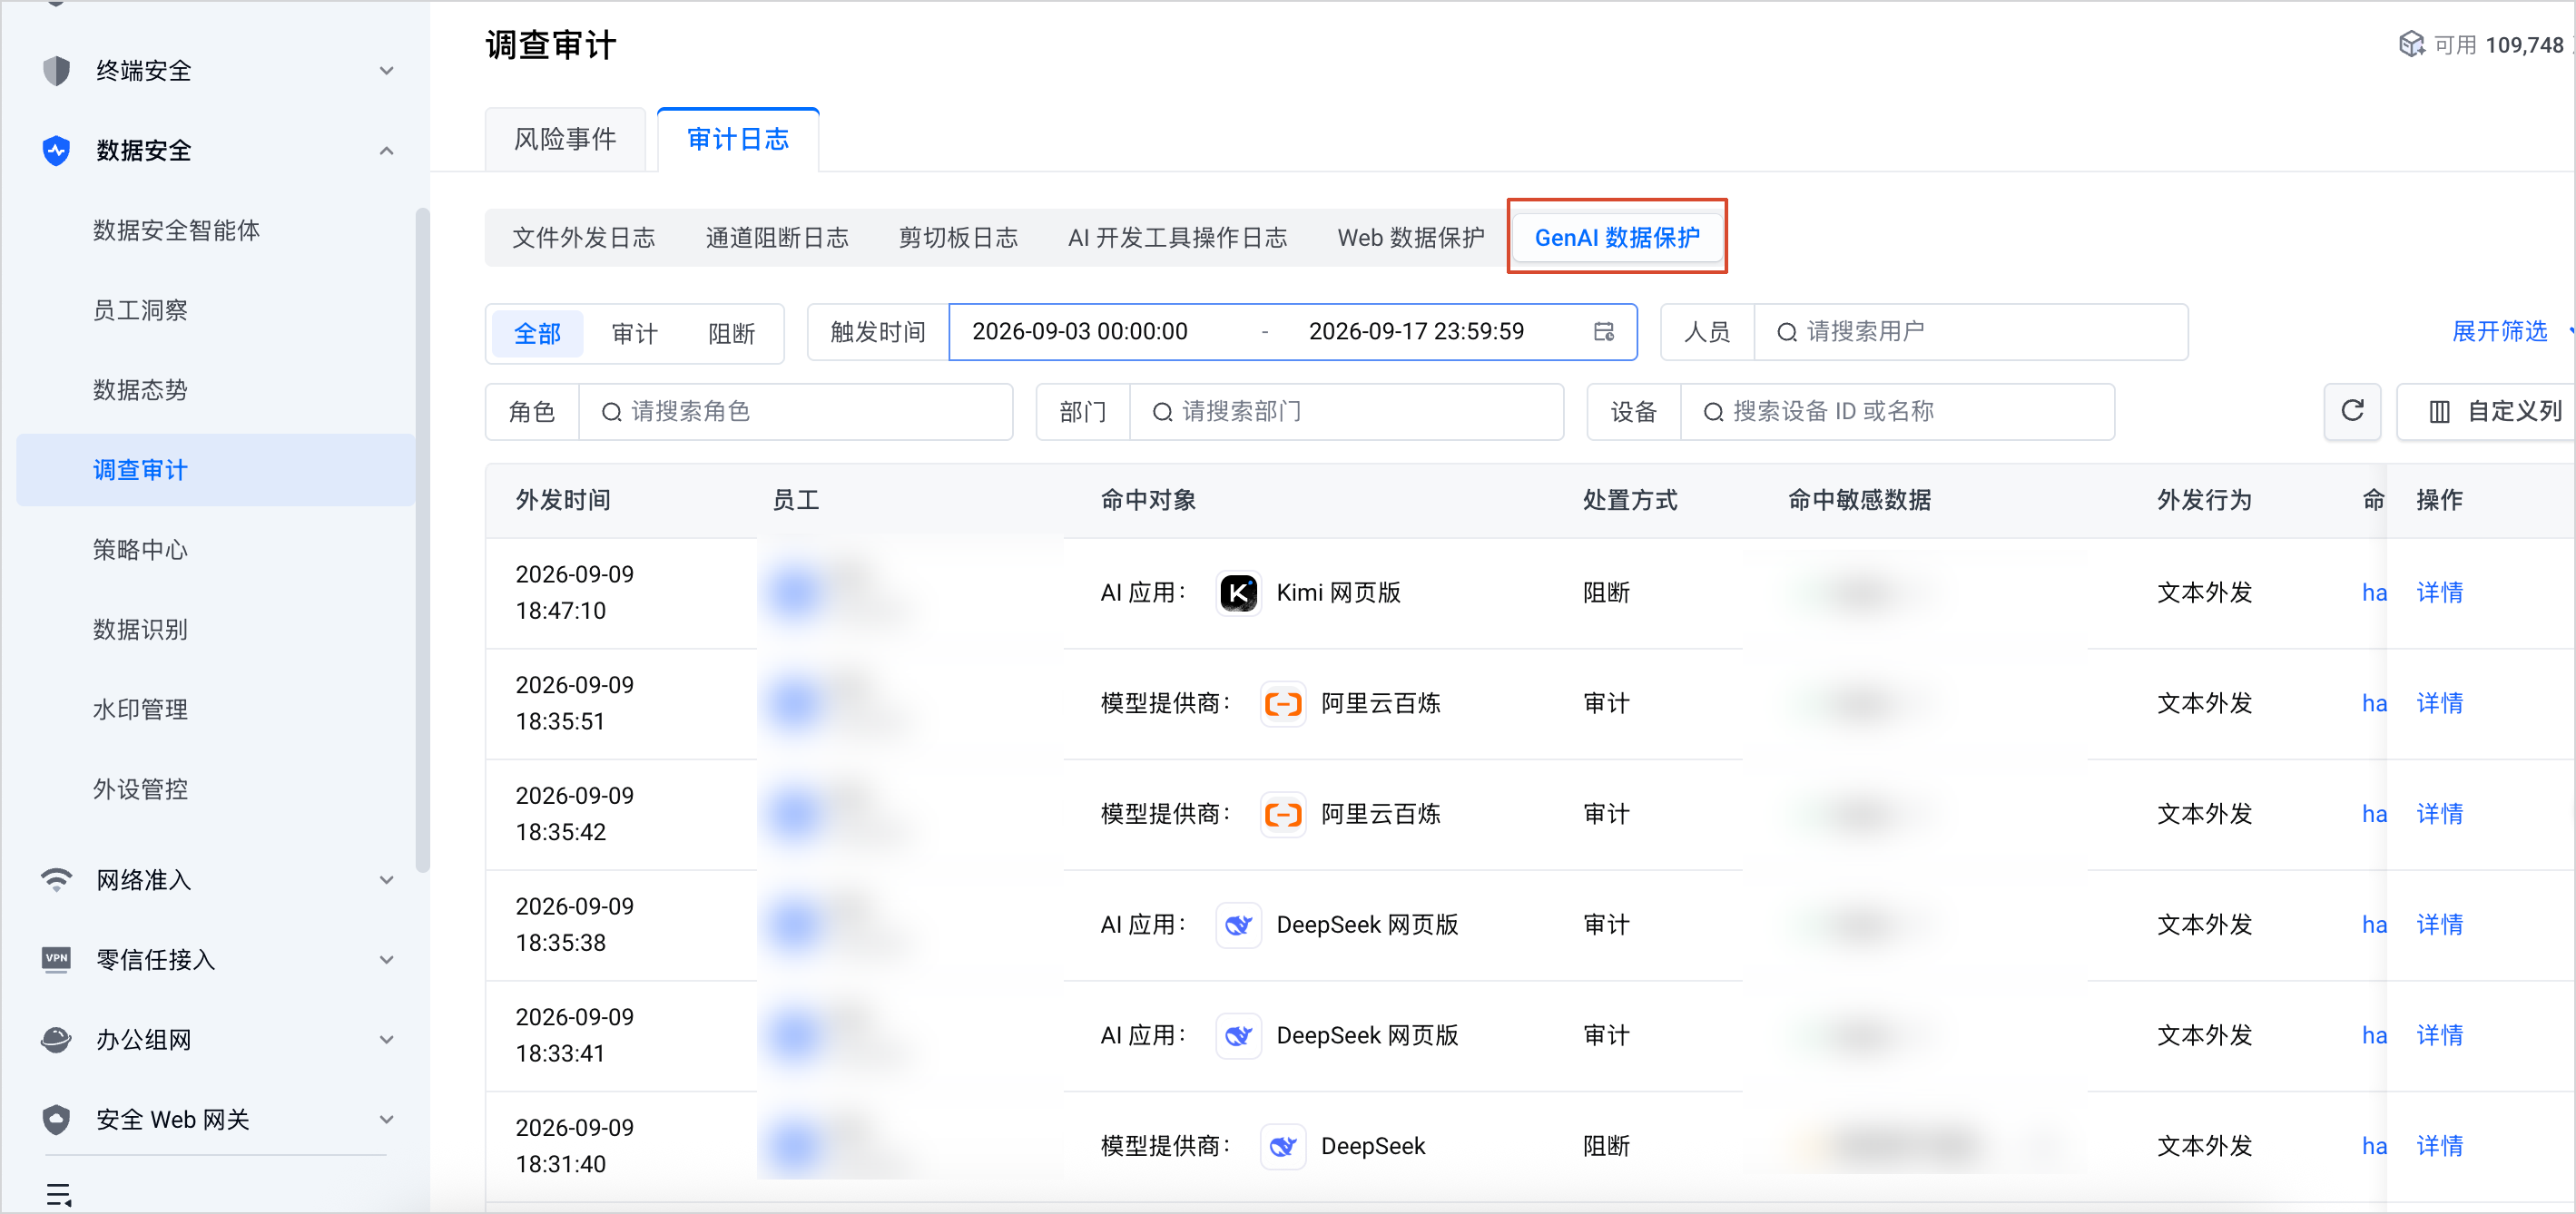The width and height of the screenshot is (2576, 1214).
Task: Open the 剪切板日志 sub-tab
Action: click(x=958, y=238)
